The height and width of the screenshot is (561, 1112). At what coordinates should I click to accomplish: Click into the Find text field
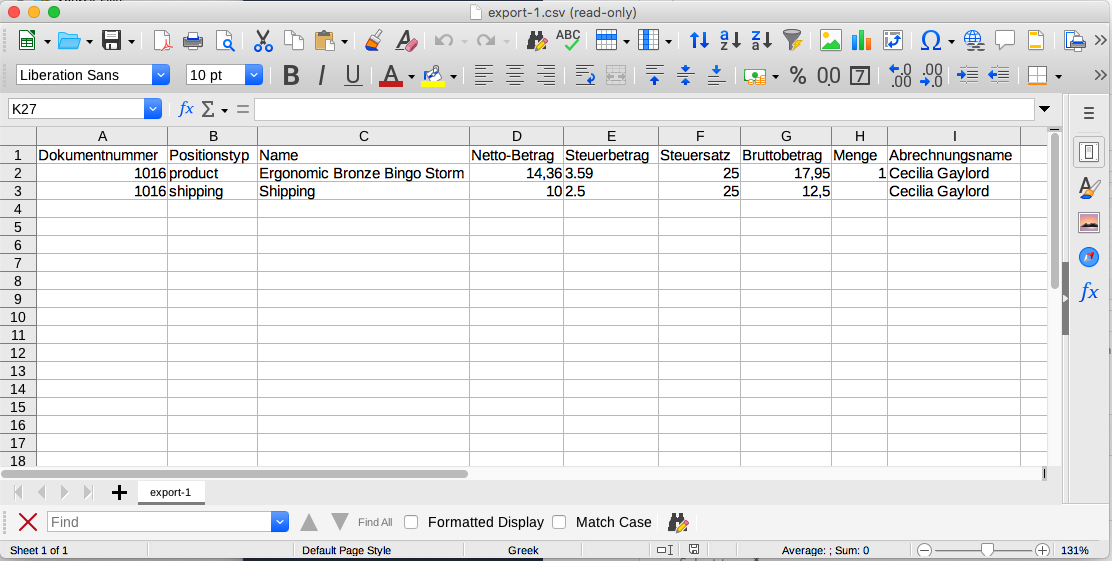pyautogui.click(x=158, y=522)
